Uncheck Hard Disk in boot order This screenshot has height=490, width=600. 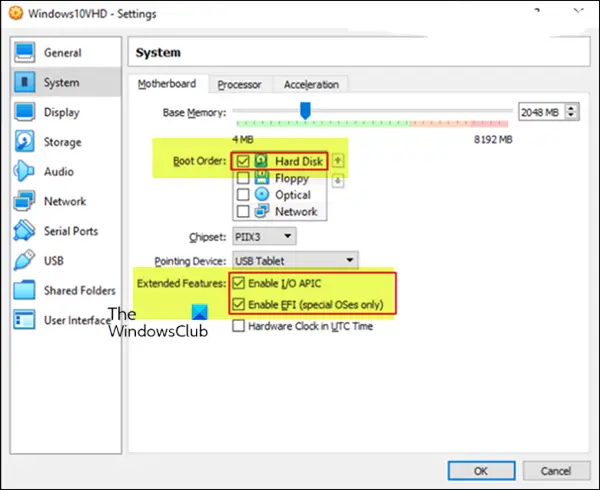click(243, 161)
